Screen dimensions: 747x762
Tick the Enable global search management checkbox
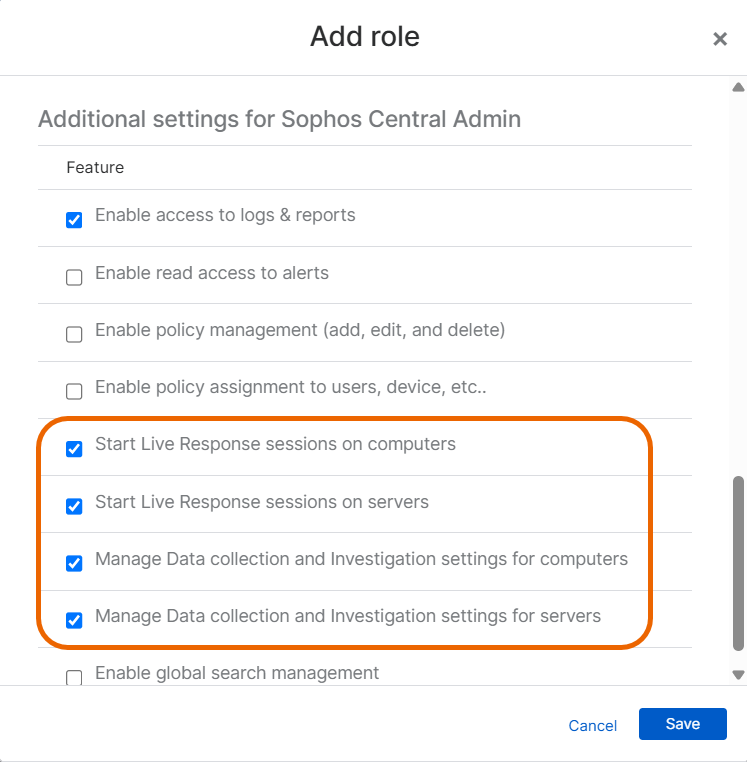(x=74, y=677)
